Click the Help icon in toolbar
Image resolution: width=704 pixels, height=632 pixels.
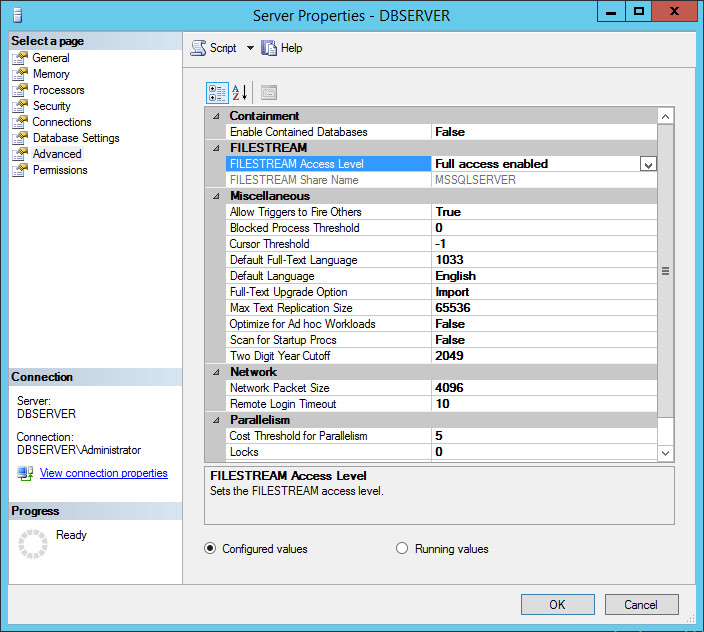coord(269,48)
